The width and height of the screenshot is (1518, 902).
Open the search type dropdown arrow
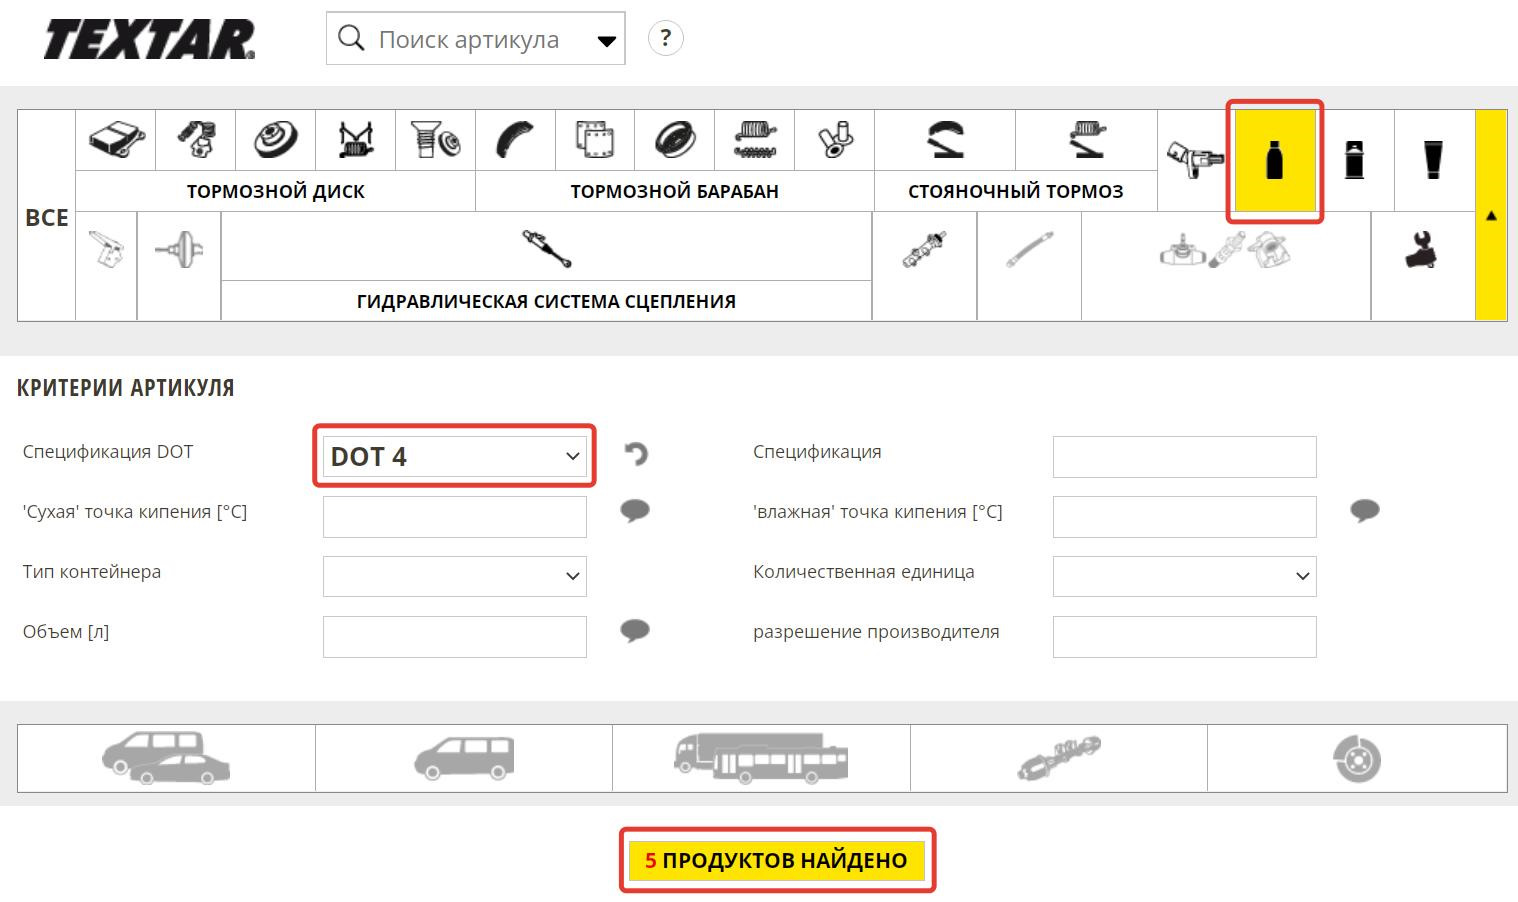coord(606,41)
